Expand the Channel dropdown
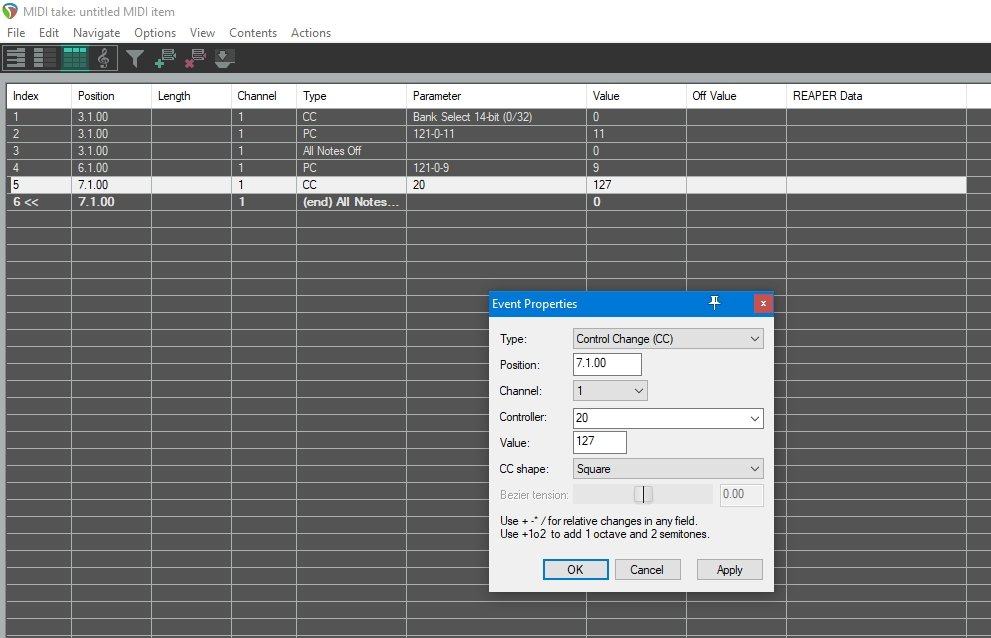 pyautogui.click(x=610, y=391)
